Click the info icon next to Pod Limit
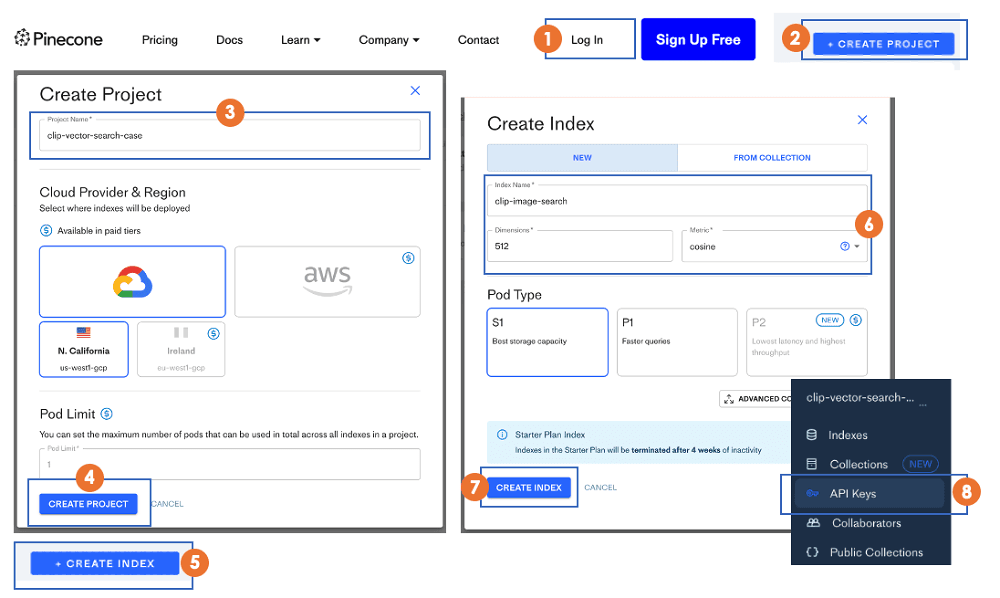The width and height of the screenshot is (1000, 598). [x=107, y=413]
